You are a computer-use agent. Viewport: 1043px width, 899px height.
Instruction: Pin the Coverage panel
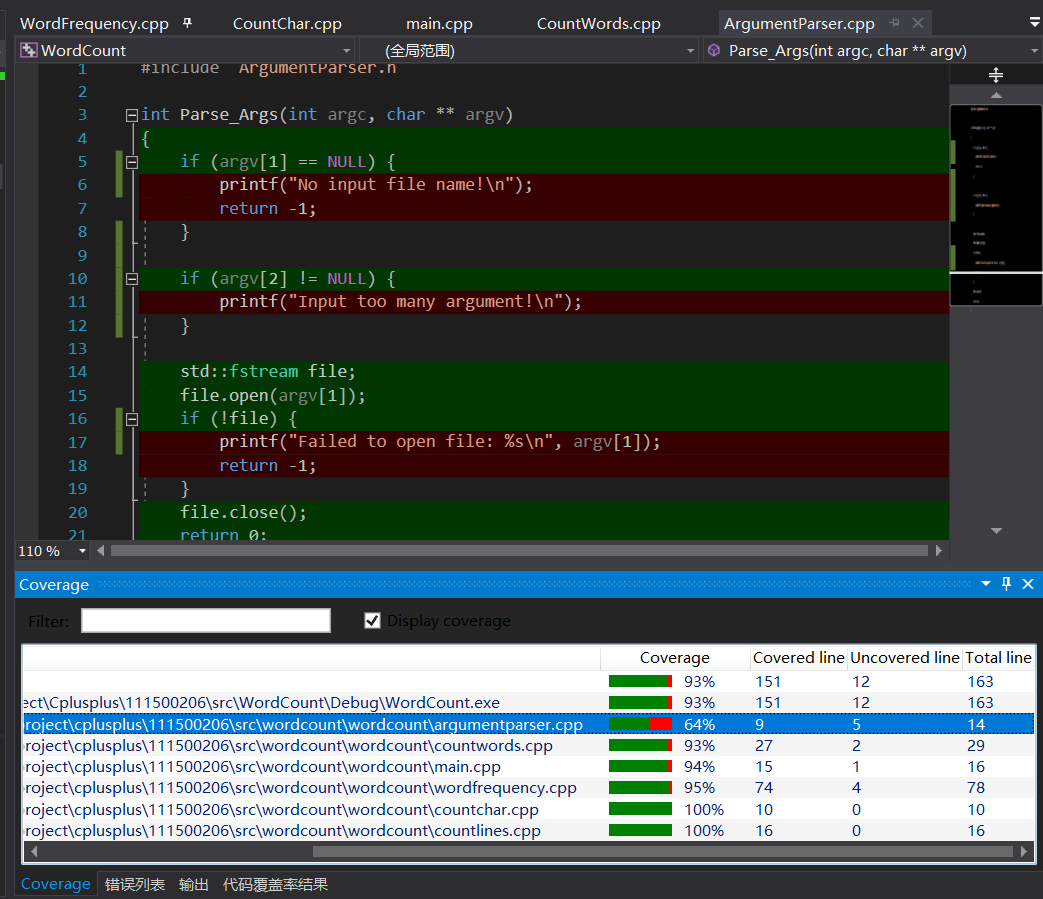pos(1006,584)
